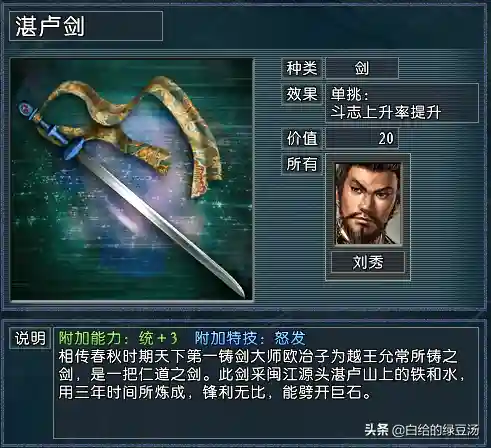Click the blue jeweled sword hilt
The image size is (491, 448).
click(x=50, y=130)
